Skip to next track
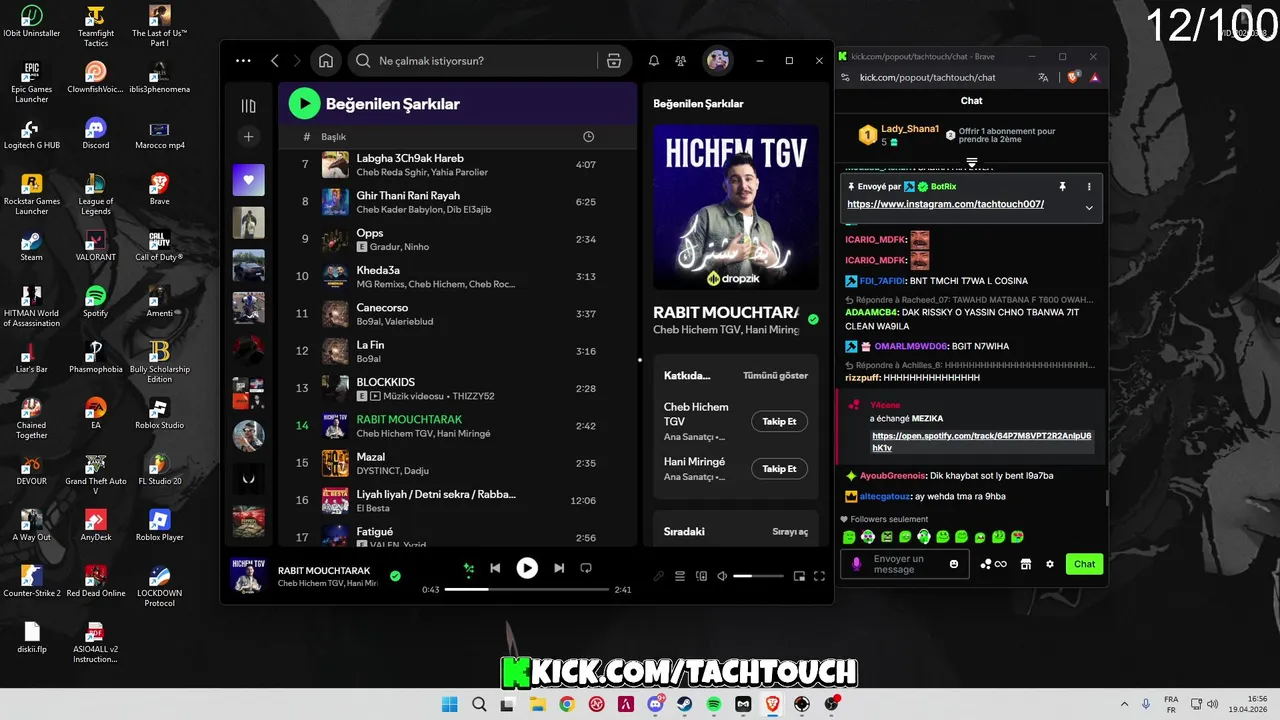The height and width of the screenshot is (720, 1280). (559, 568)
